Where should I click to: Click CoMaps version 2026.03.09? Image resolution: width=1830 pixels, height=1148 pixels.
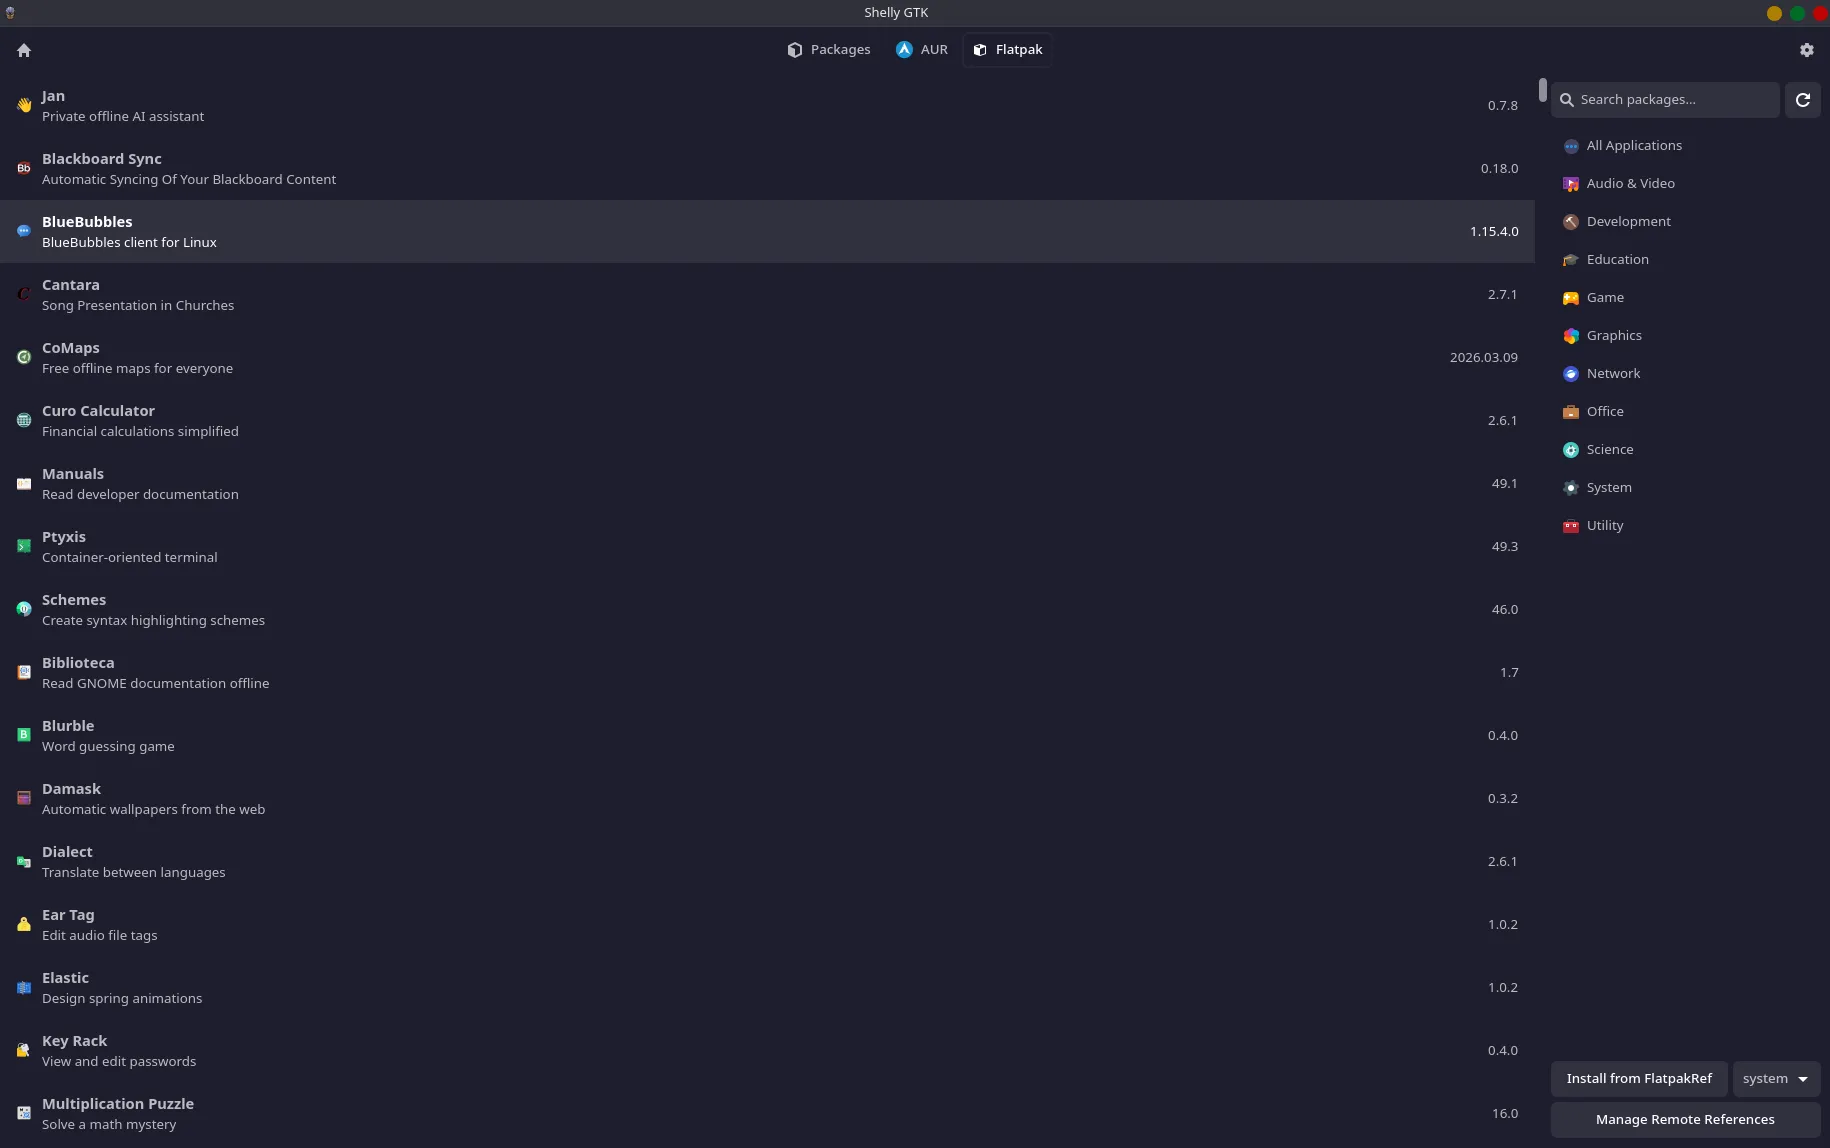(1484, 358)
